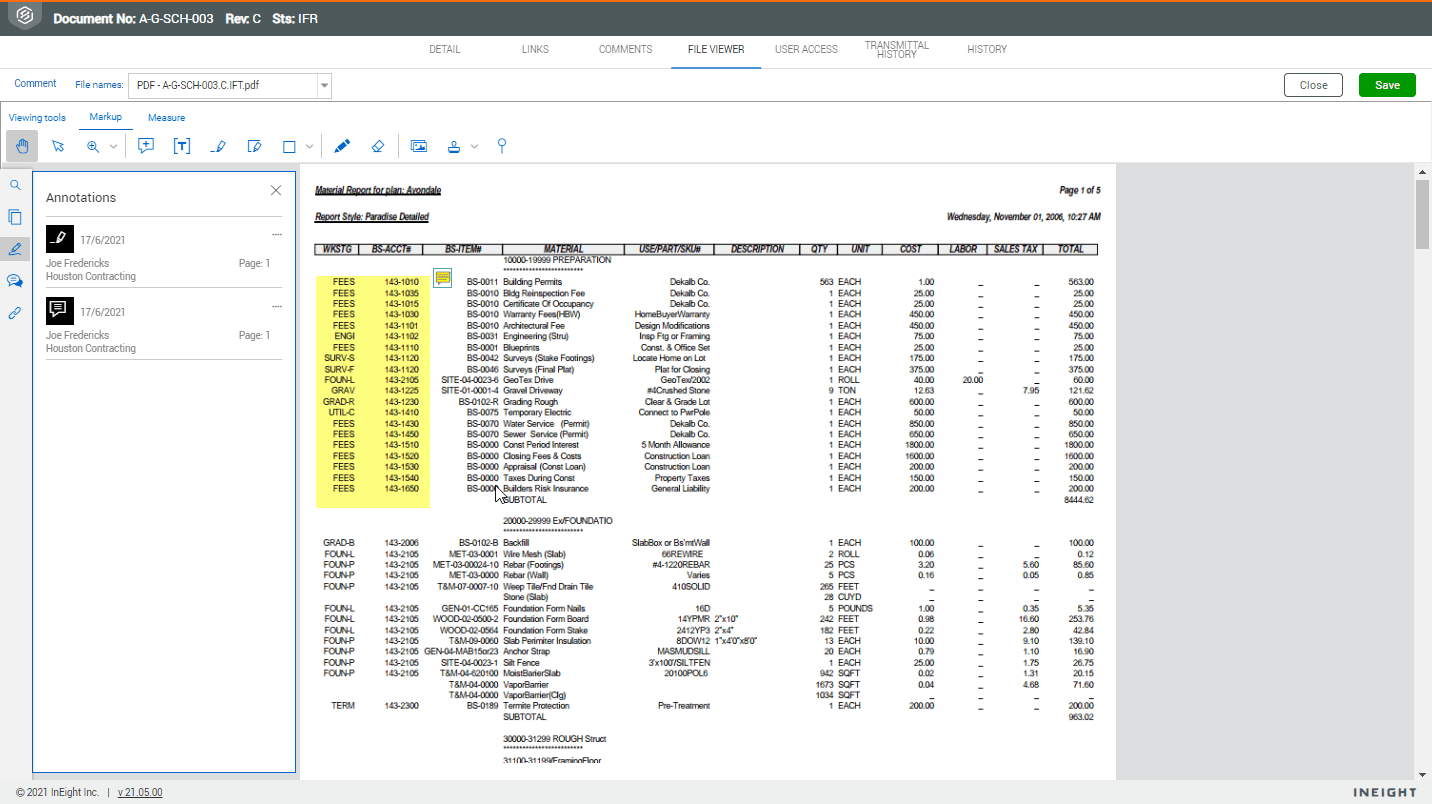Open the search panel in sidebar

15,185
